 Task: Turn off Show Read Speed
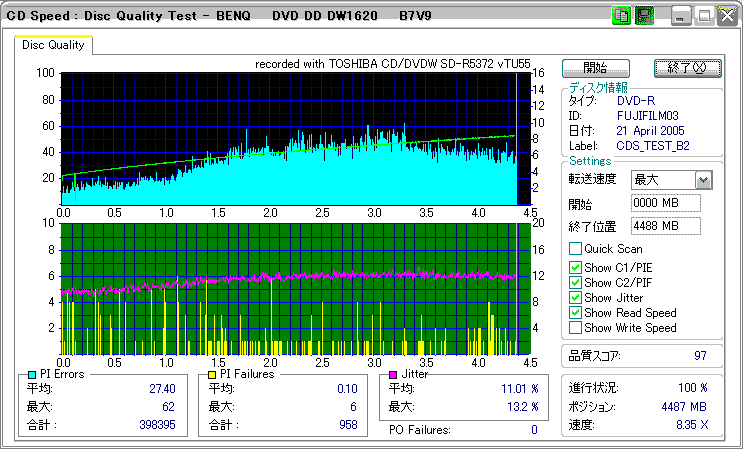click(575, 313)
